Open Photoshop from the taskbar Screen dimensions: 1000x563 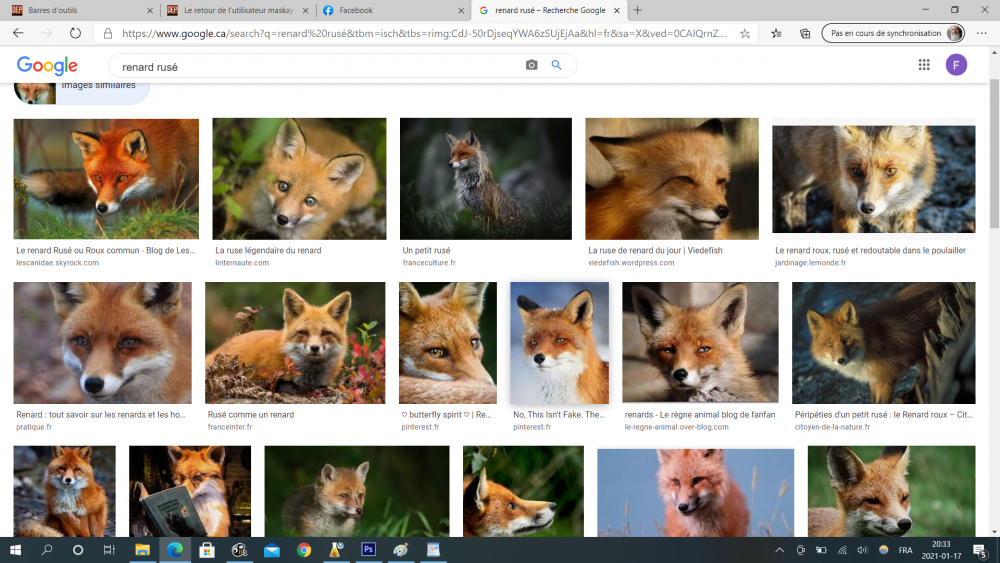[368, 550]
